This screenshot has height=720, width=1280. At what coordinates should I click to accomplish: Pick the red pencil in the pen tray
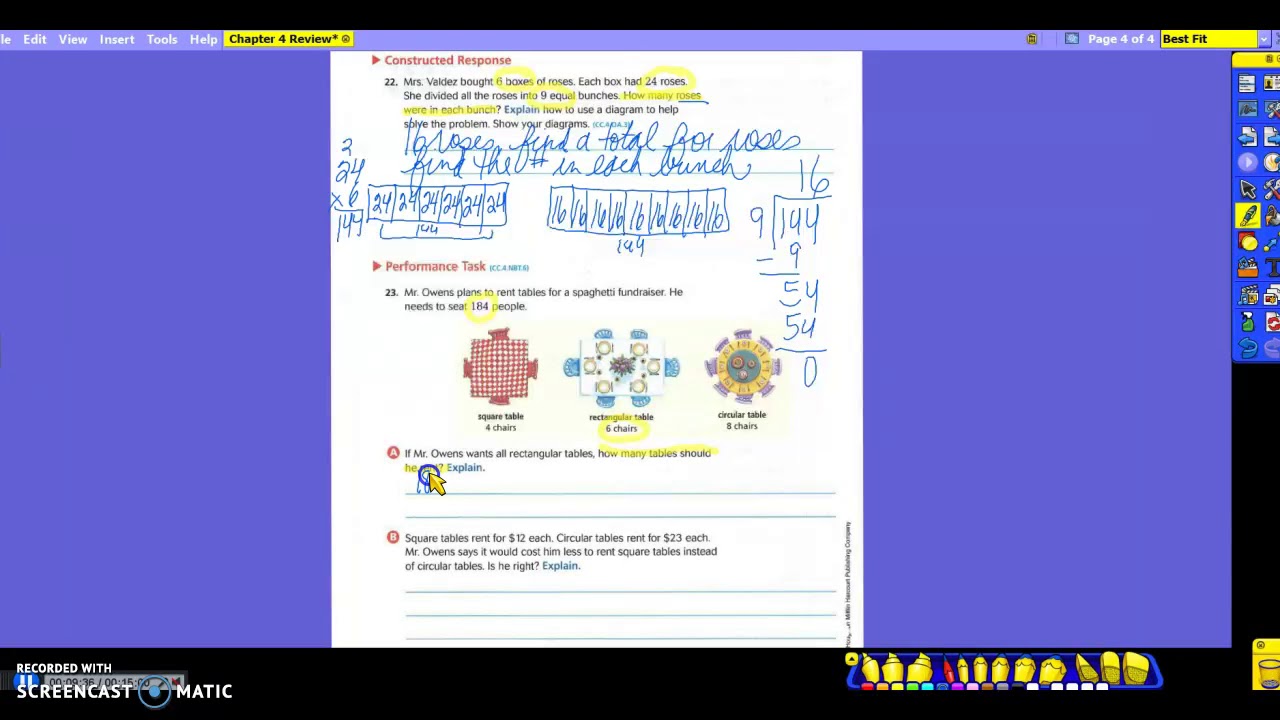point(949,671)
